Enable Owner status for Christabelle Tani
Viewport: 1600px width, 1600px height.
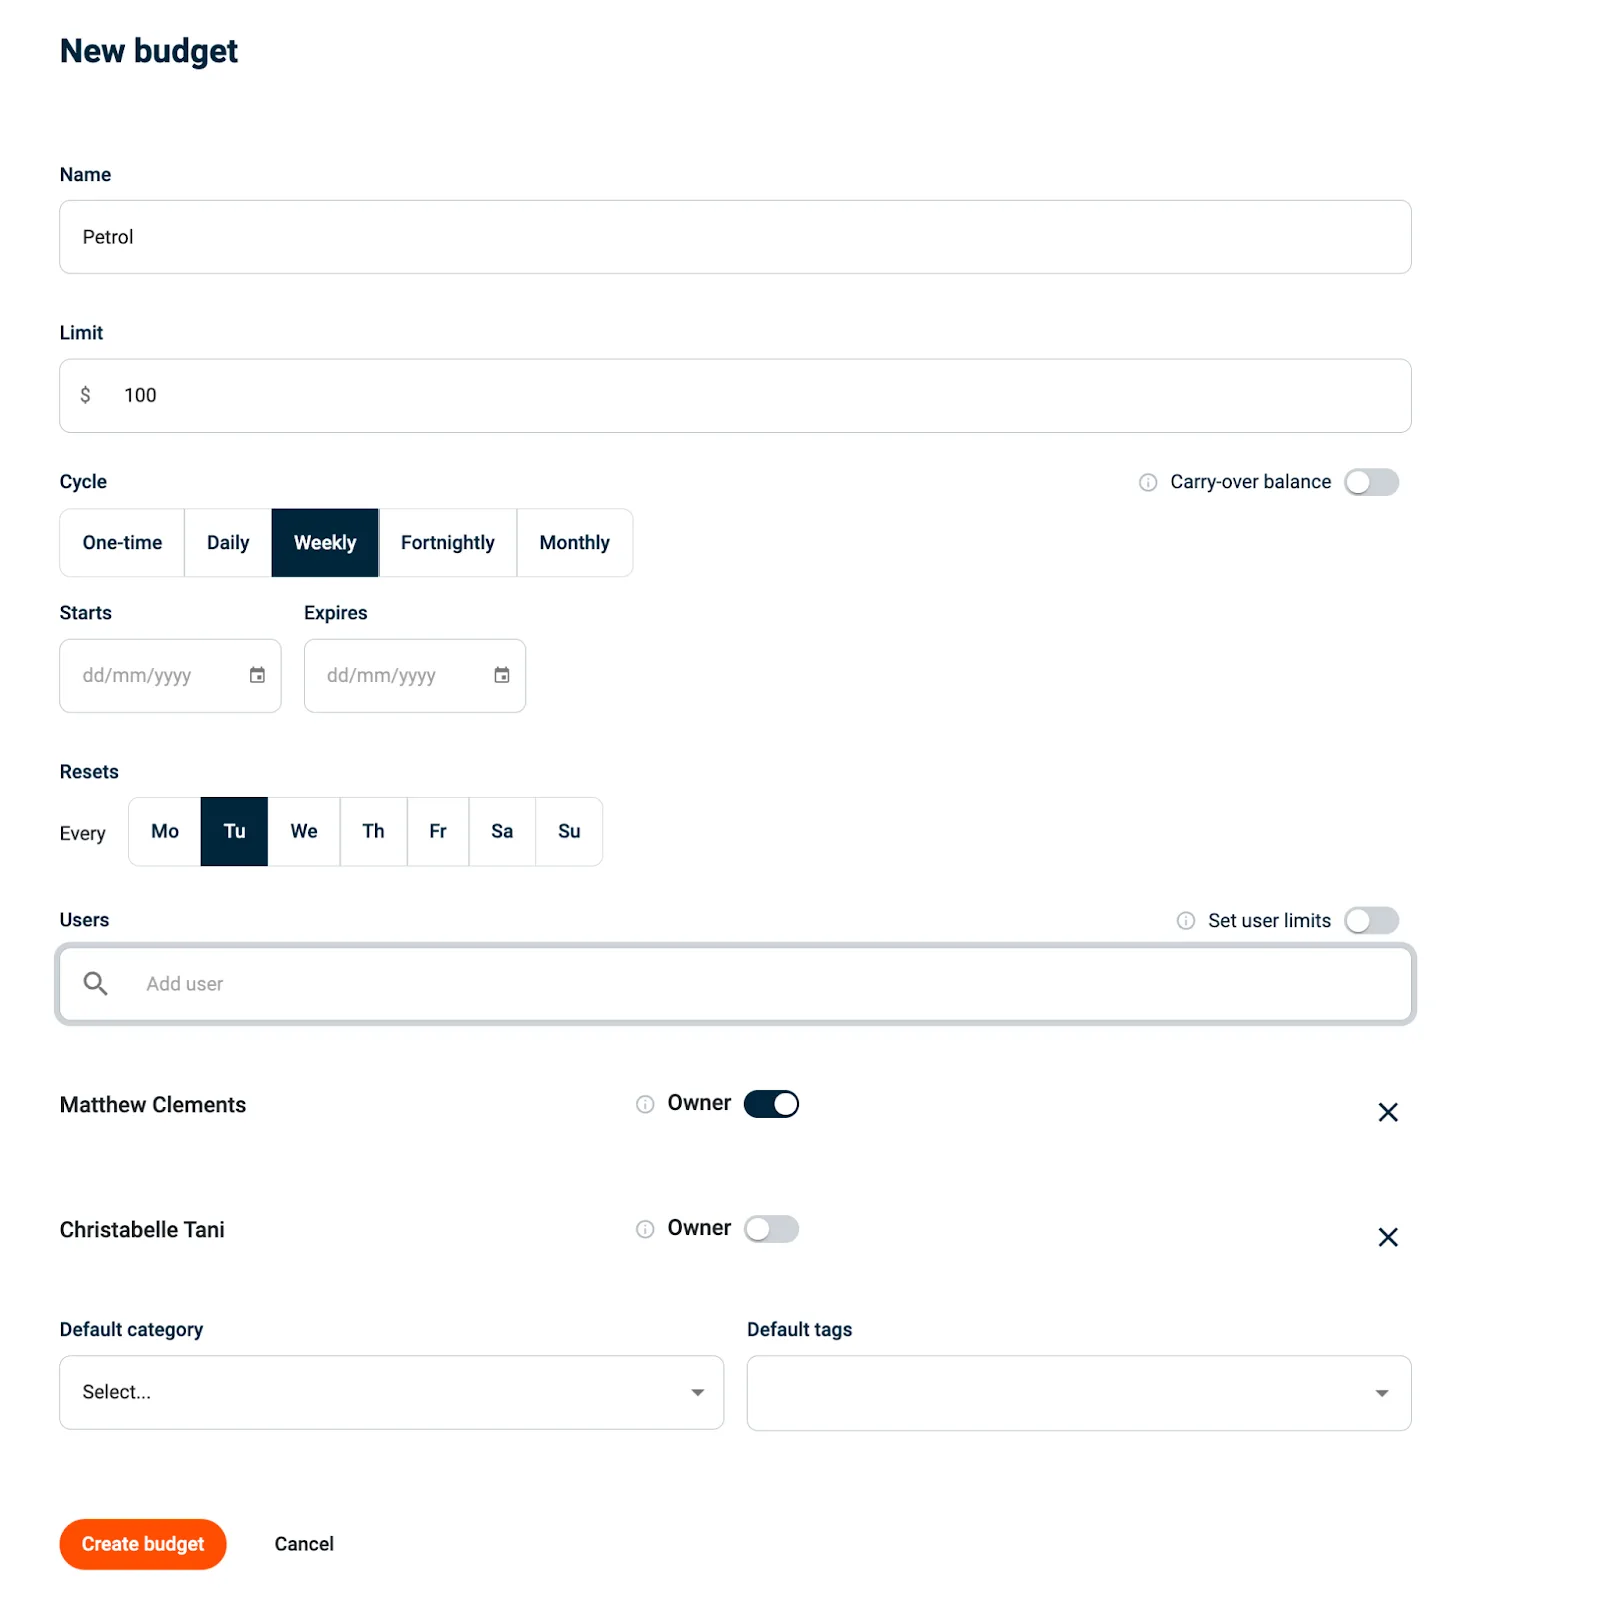pyautogui.click(x=771, y=1228)
